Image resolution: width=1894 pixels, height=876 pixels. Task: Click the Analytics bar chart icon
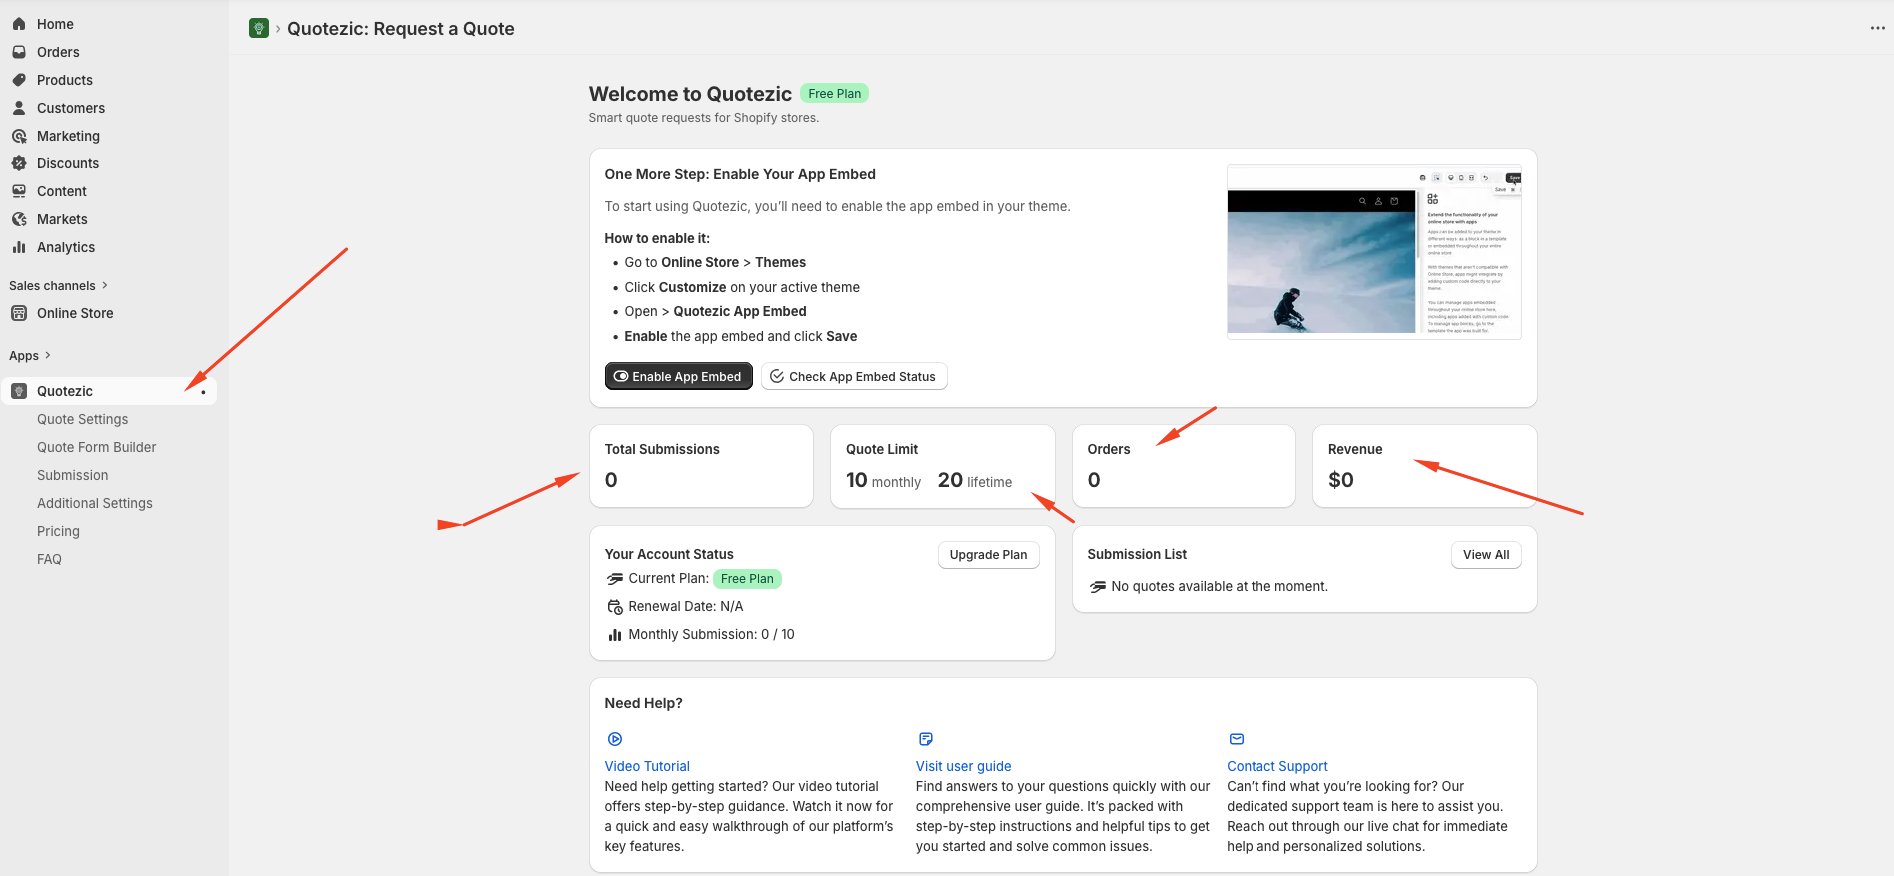[x=19, y=247]
